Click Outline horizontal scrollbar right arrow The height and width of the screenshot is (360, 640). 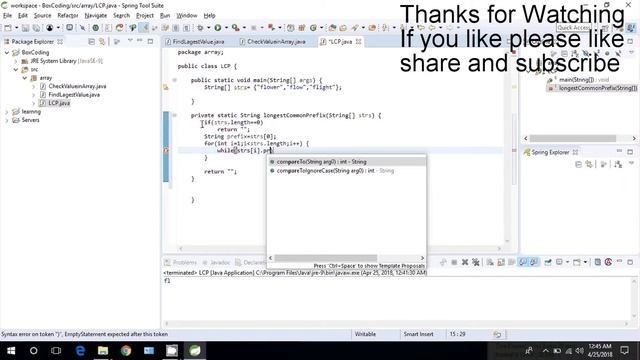(x=634, y=138)
